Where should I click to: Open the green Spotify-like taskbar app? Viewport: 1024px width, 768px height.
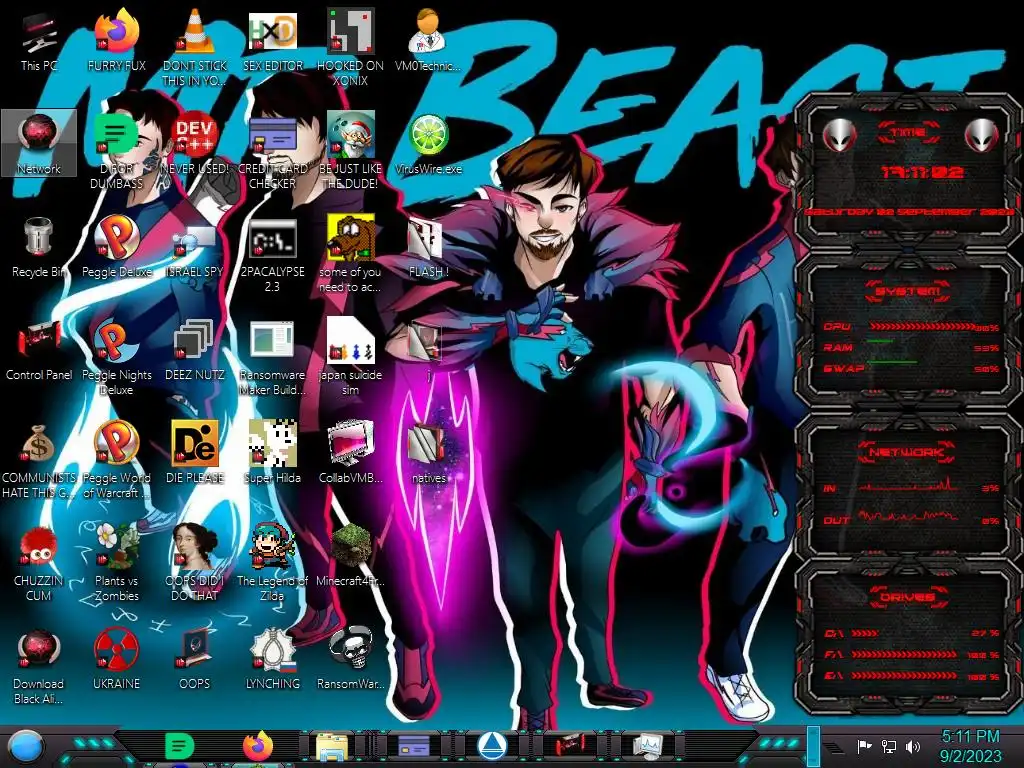click(x=179, y=746)
